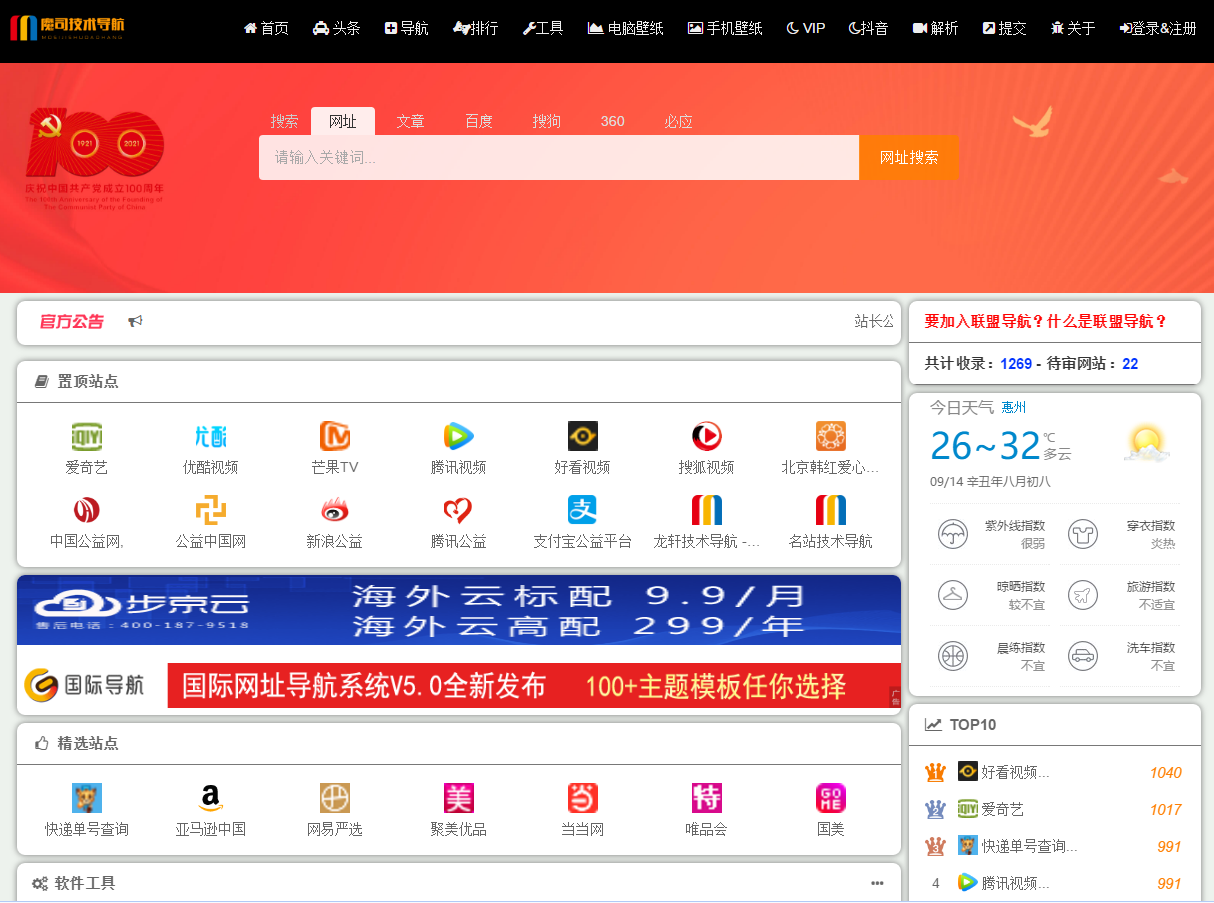Open login and register (登录&注册) link
1214x903 pixels.
coord(1157,28)
